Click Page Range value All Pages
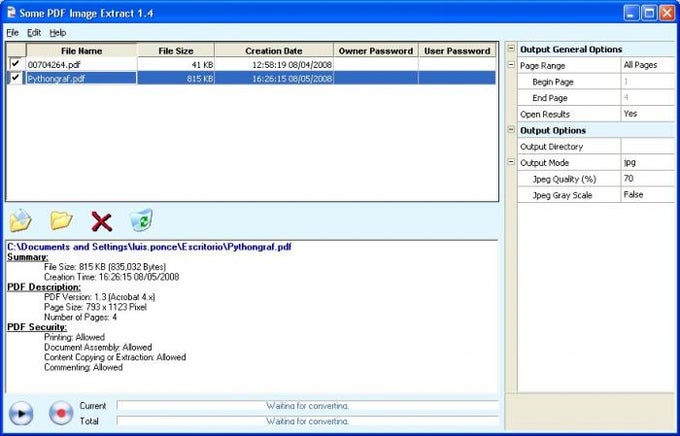680x436 pixels. coord(648,65)
